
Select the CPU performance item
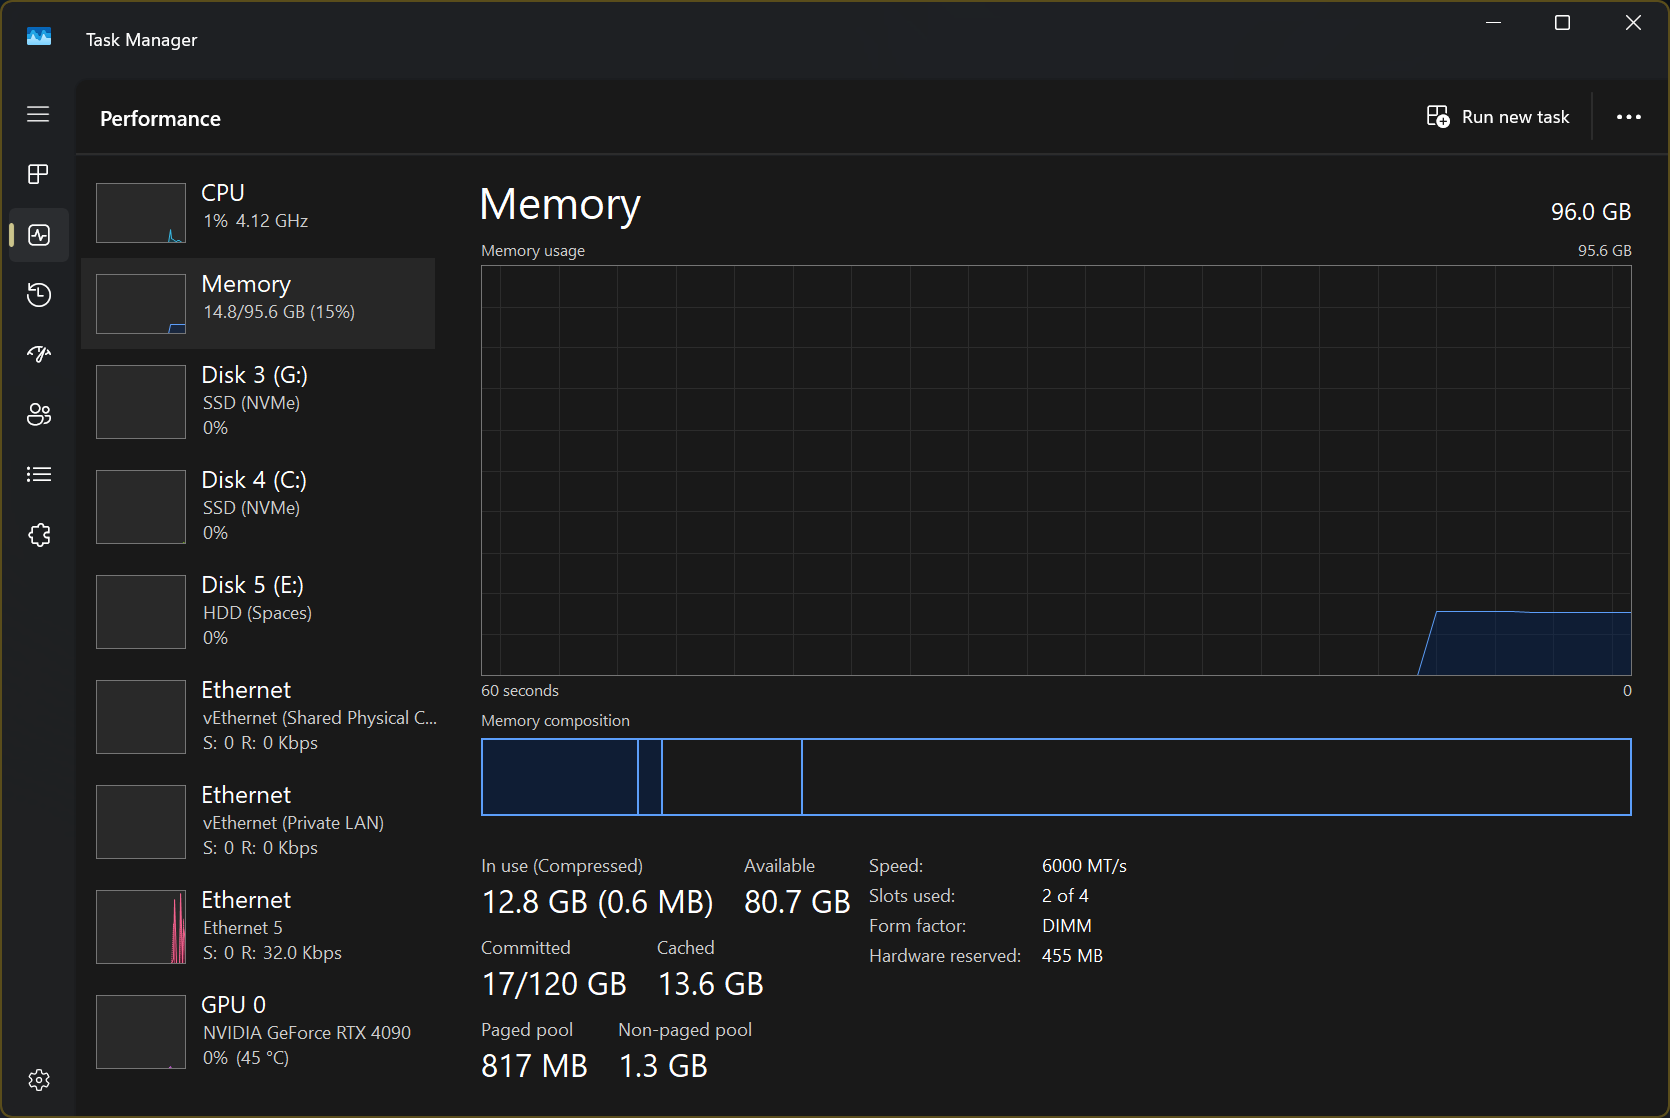(259, 212)
